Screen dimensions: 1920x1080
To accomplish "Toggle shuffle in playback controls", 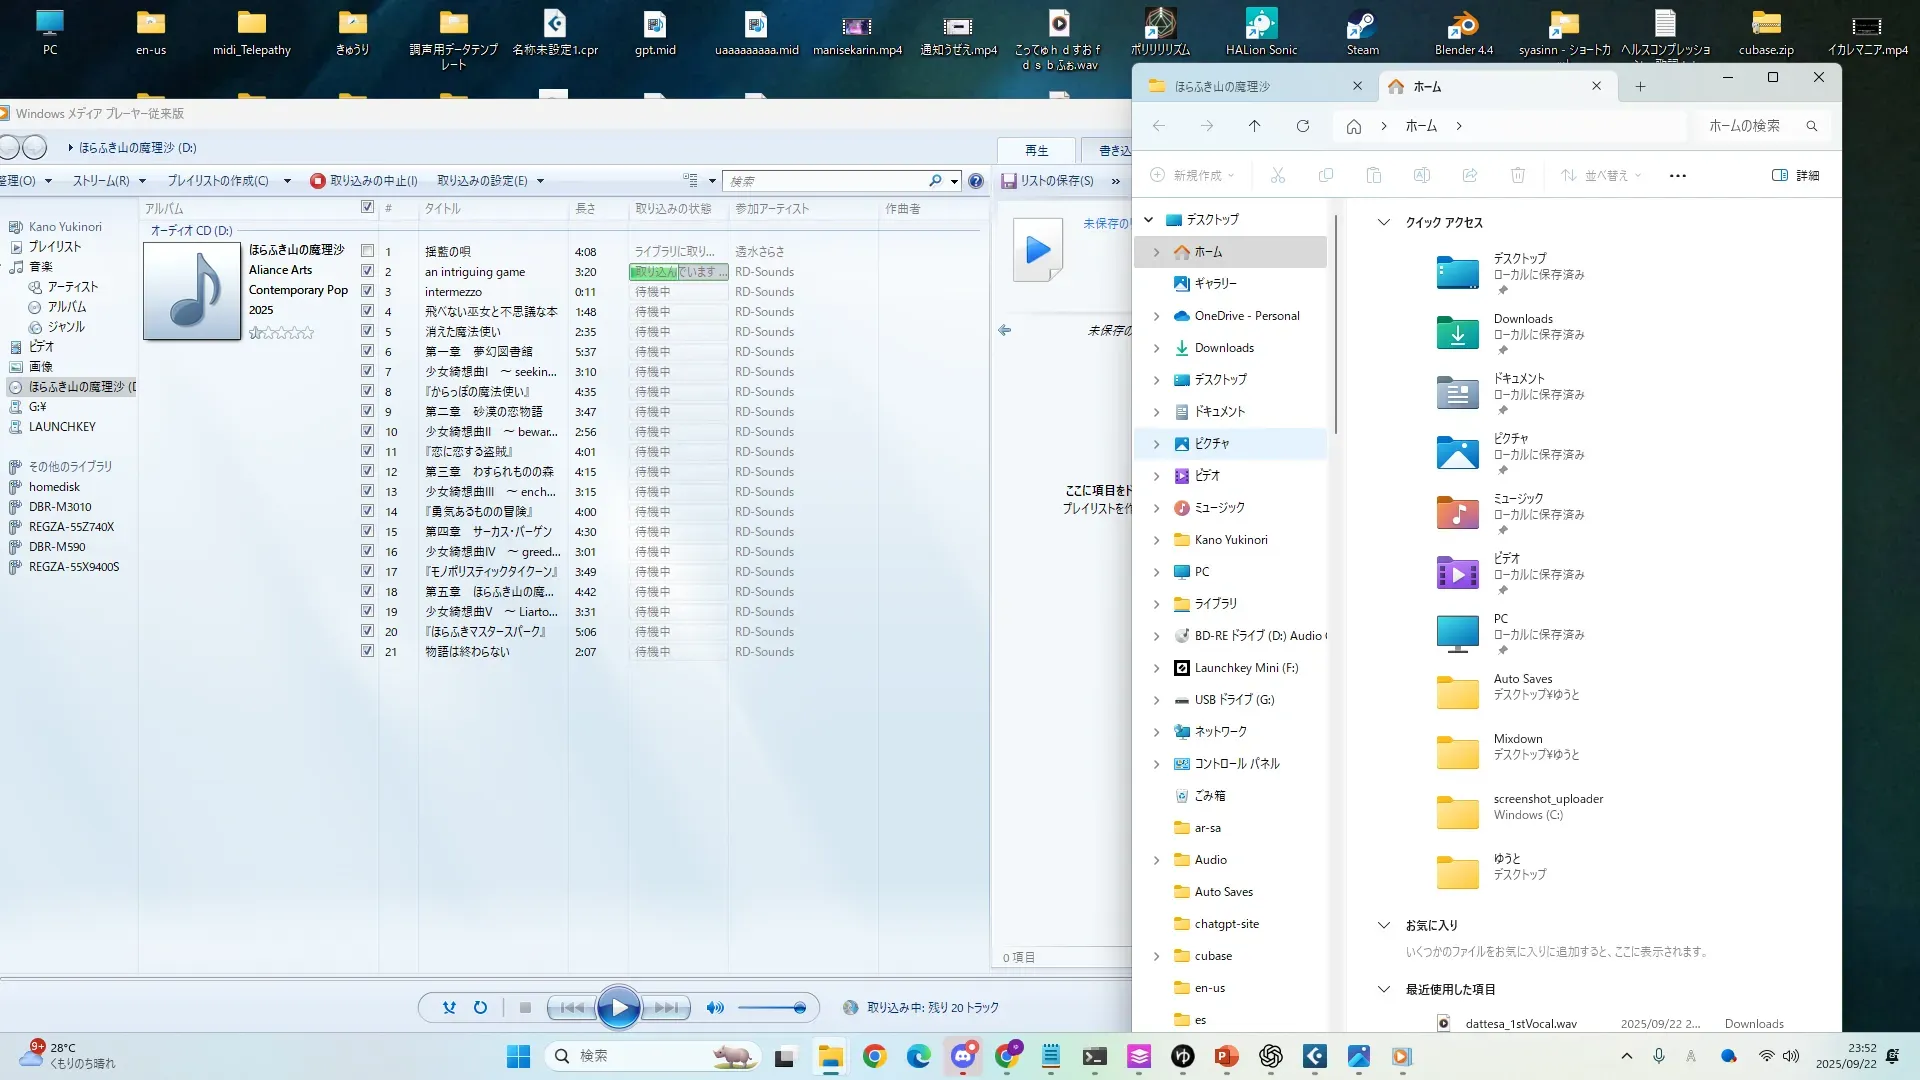I will pos(449,1008).
